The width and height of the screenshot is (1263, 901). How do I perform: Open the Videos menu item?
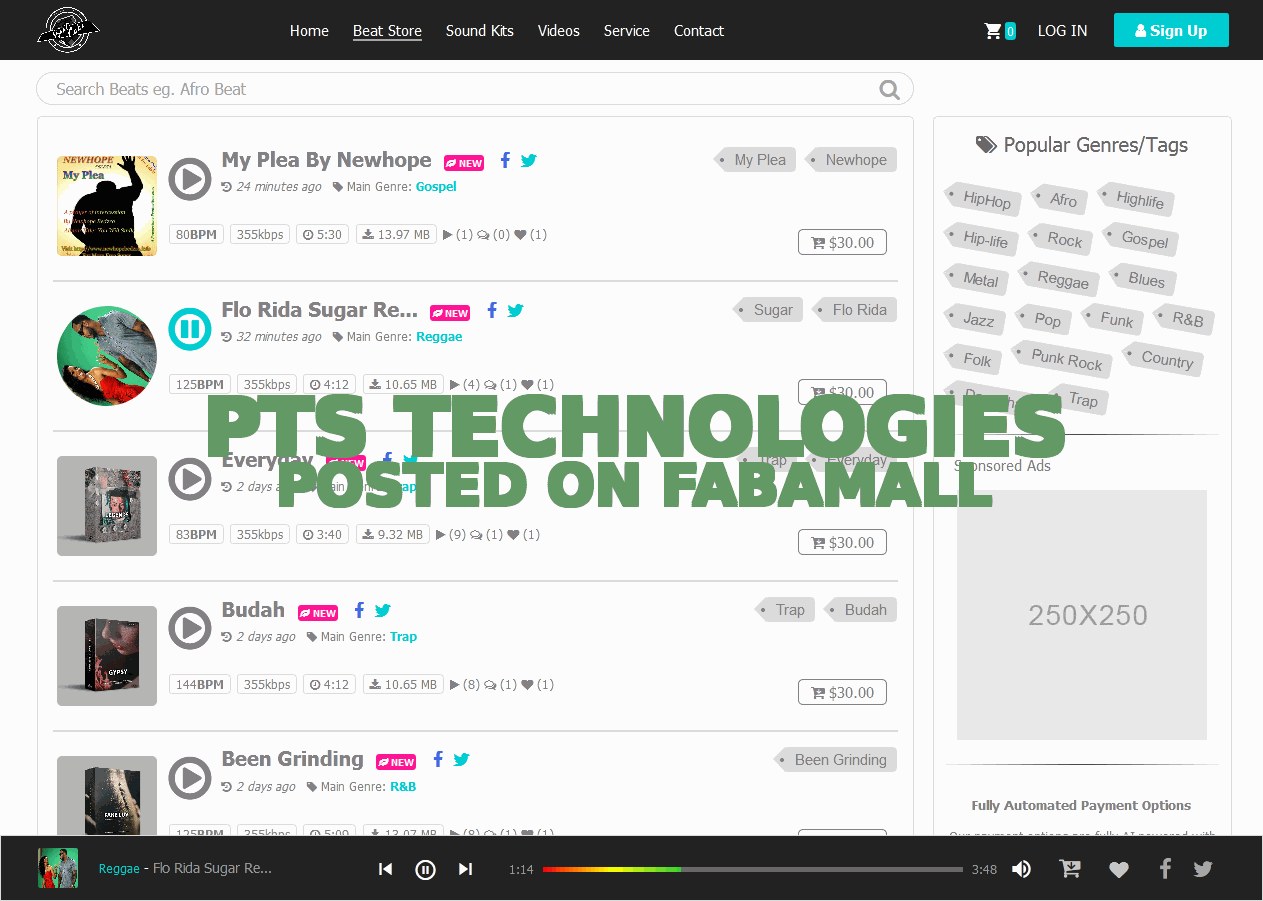coord(559,31)
